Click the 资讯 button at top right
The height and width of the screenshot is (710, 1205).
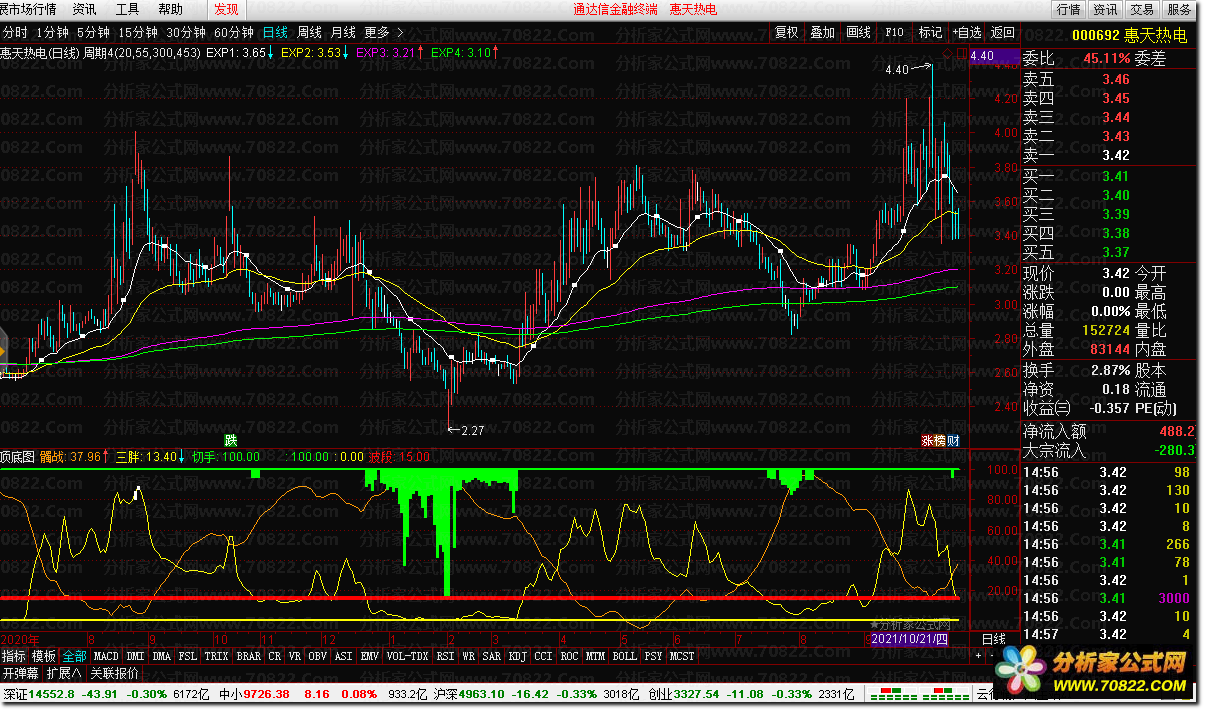1105,9
